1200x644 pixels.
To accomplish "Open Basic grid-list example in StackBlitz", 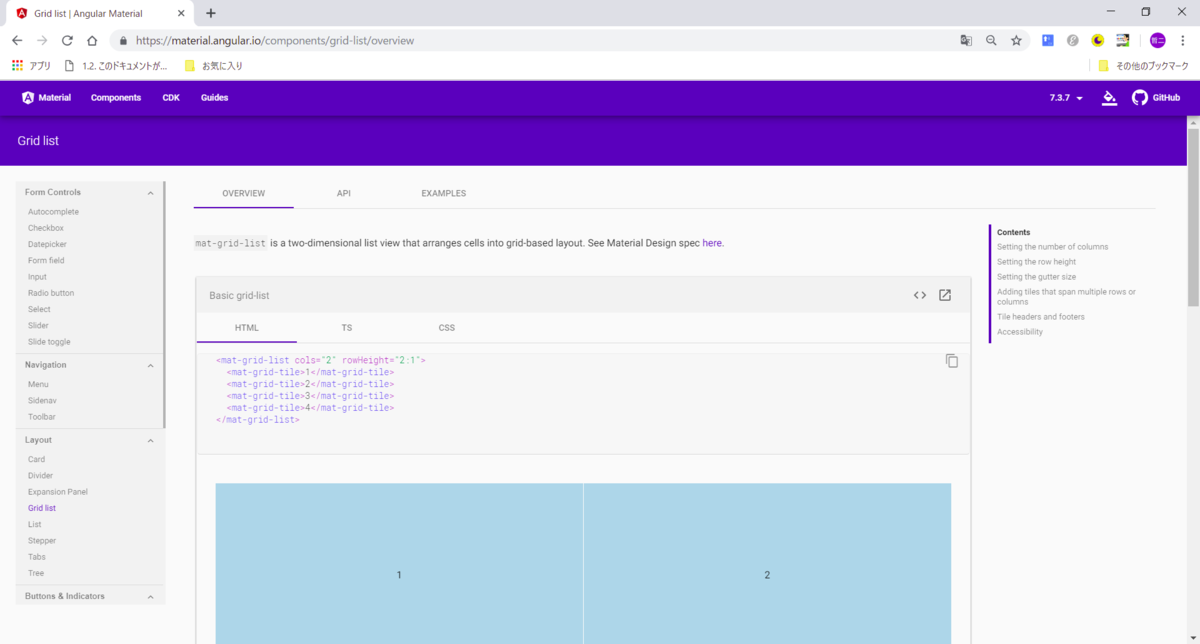I will (945, 295).
